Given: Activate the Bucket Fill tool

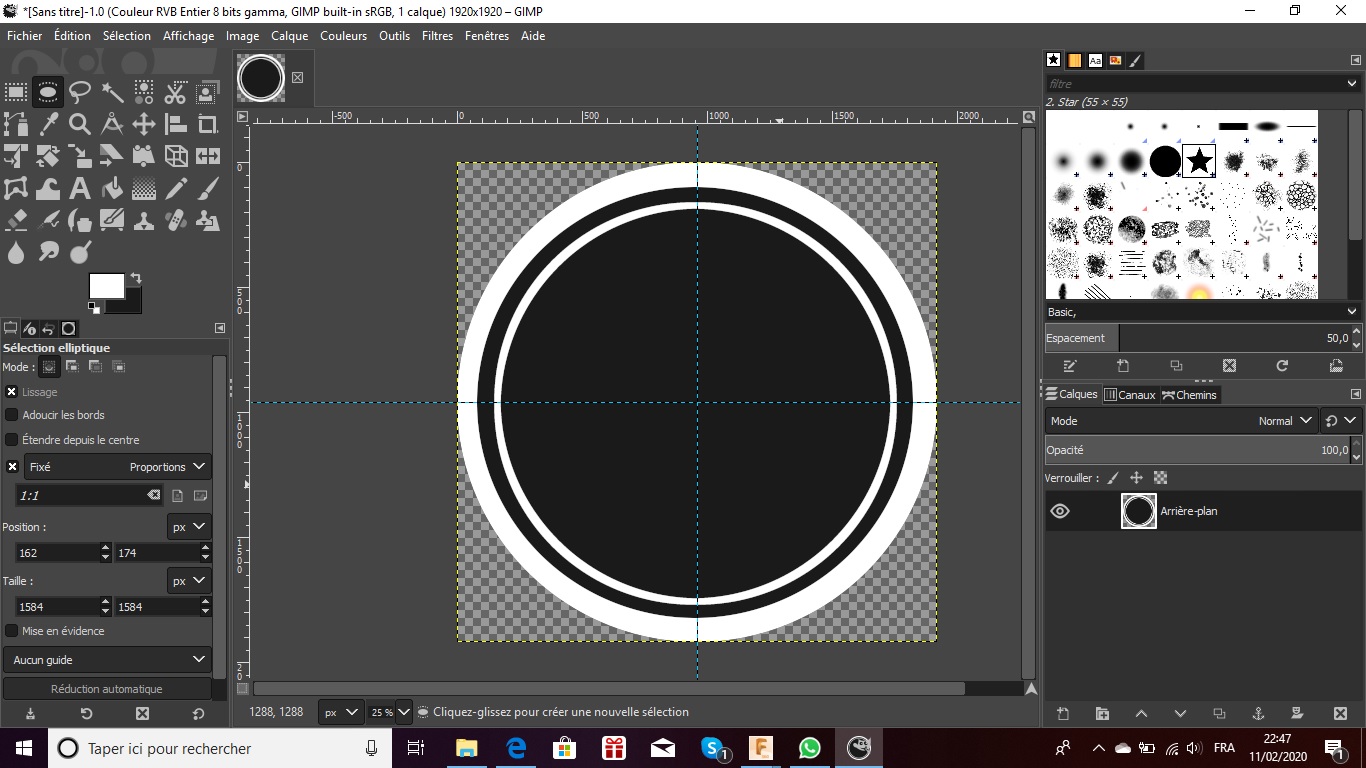Looking at the screenshot, I should 112,188.
